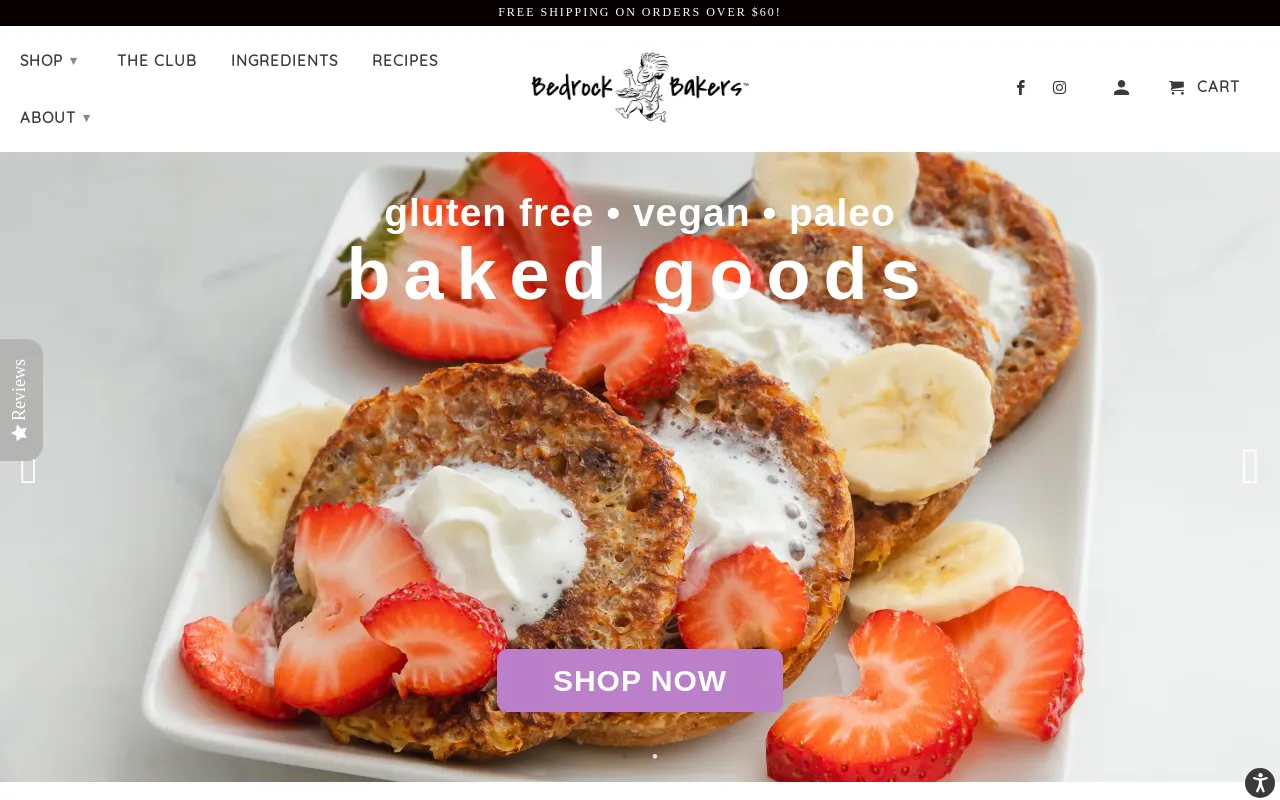
Task: Select the inactive dark slide indicator dot
Action: point(626,756)
